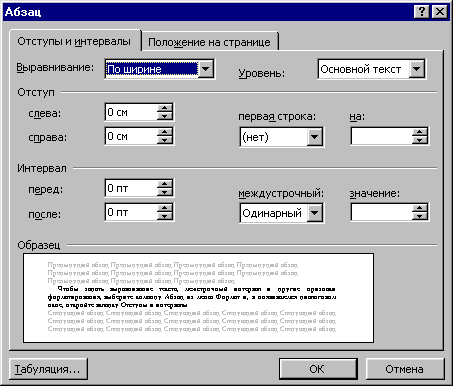Expand the "первая строка" dropdown arrow
The width and height of the screenshot is (453, 386).
pyautogui.click(x=314, y=137)
